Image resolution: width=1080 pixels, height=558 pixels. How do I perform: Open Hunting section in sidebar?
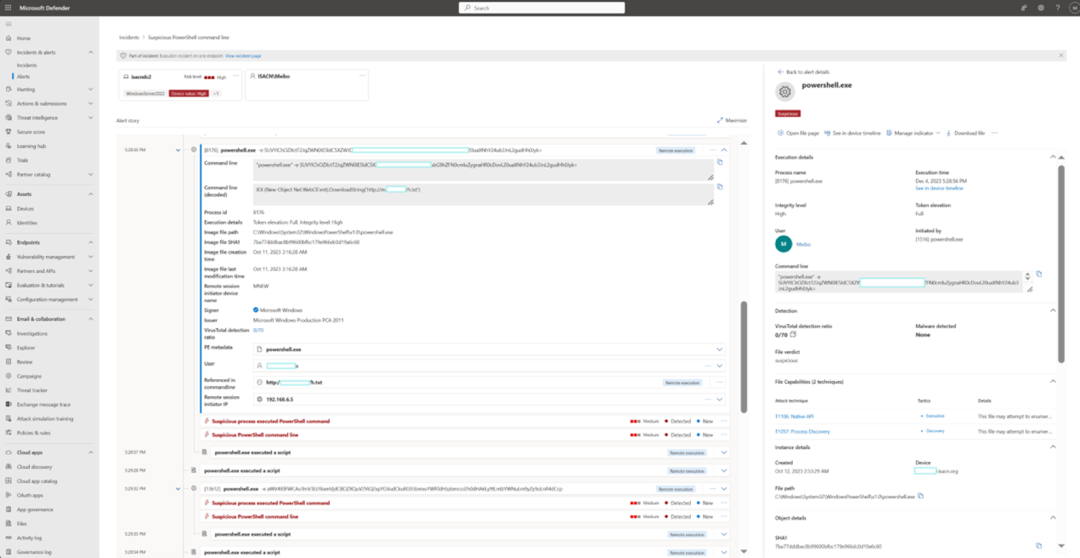[26, 90]
